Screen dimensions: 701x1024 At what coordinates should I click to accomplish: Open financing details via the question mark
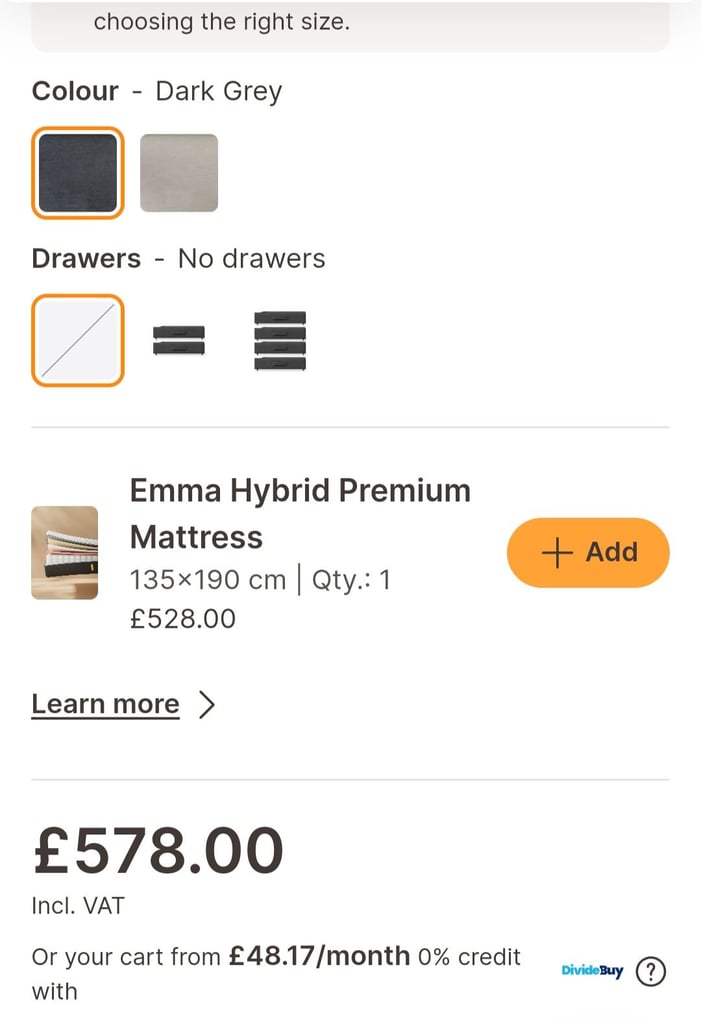coord(650,971)
